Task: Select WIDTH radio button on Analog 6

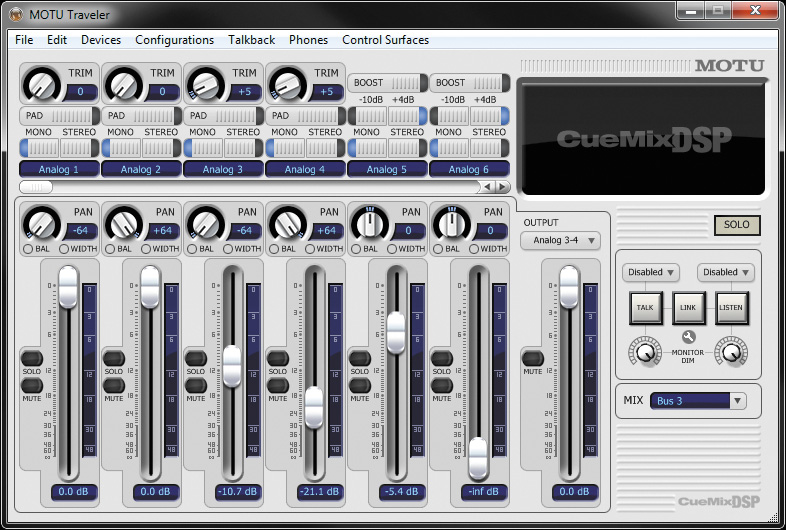Action: click(x=474, y=249)
